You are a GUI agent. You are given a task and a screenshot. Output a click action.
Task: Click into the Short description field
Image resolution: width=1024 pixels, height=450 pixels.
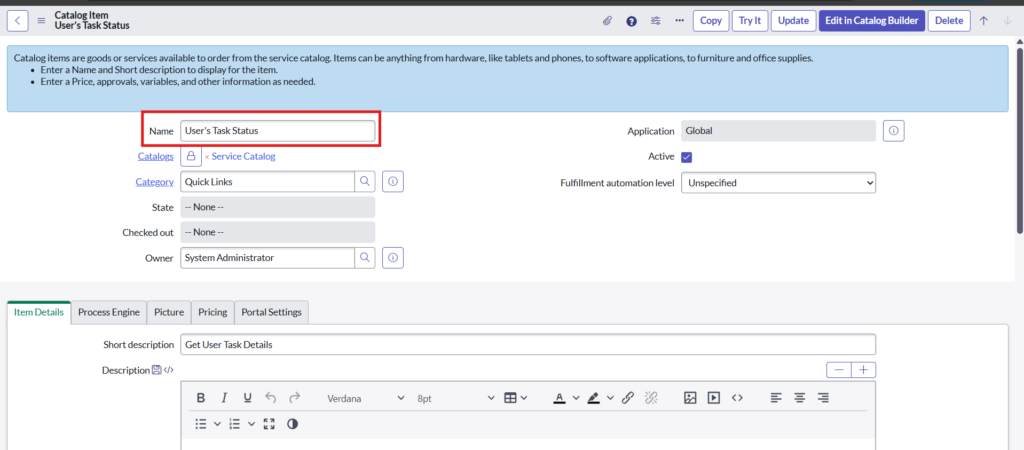pyautogui.click(x=528, y=344)
